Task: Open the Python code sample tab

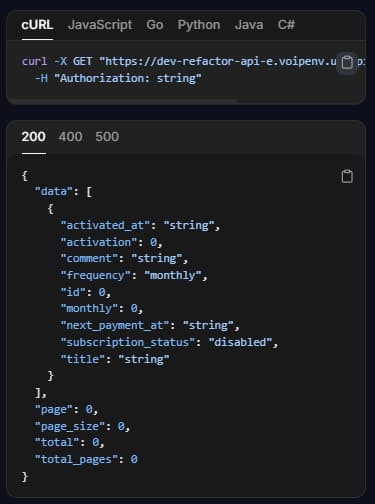Action: 199,25
